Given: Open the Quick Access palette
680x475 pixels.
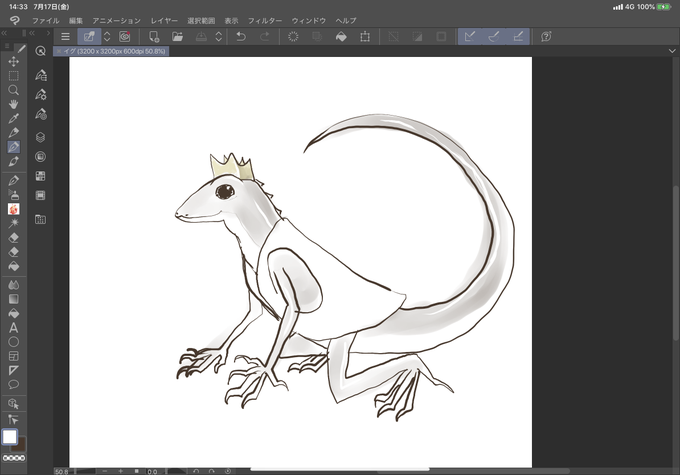Looking at the screenshot, I should coord(40,51).
